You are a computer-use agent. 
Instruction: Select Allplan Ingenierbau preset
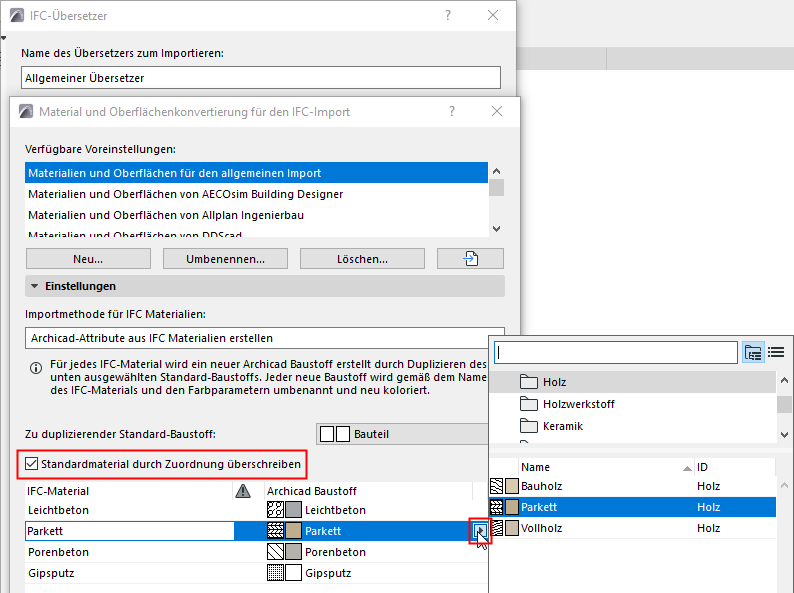256,215
